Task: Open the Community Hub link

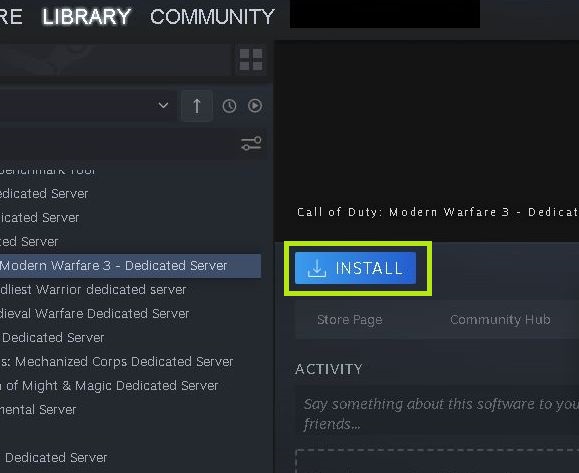Action: (x=500, y=319)
